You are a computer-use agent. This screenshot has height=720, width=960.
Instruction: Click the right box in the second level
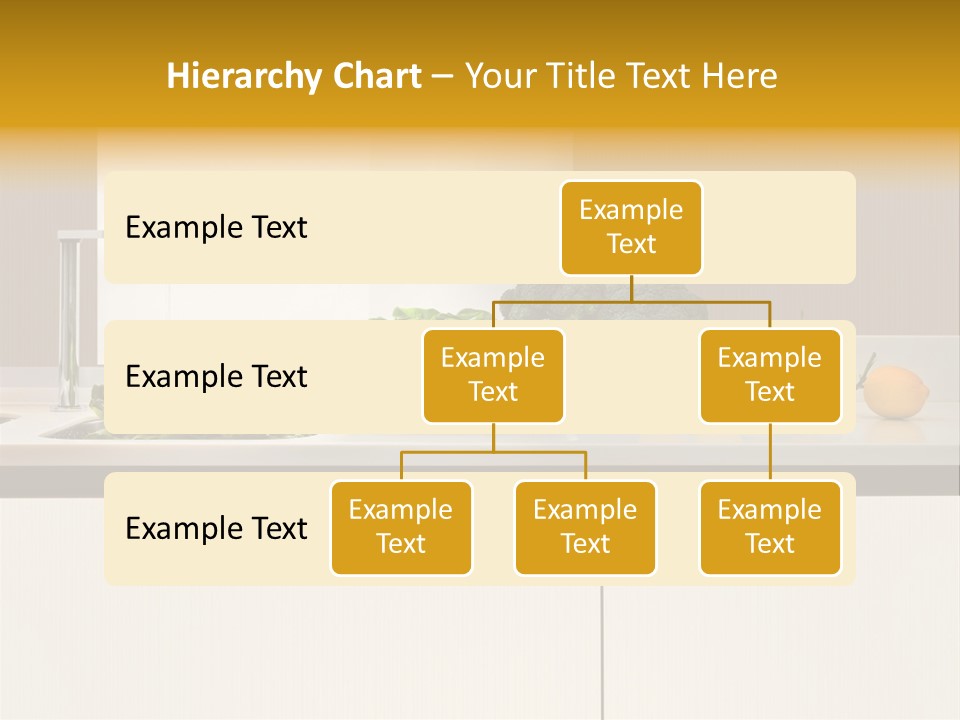pos(770,376)
